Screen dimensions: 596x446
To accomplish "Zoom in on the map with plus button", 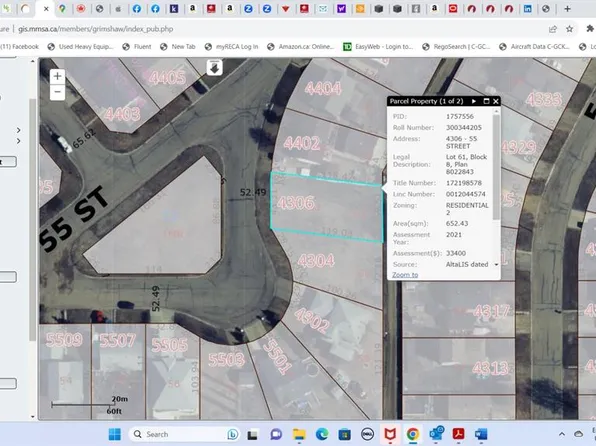I will tap(57, 76).
